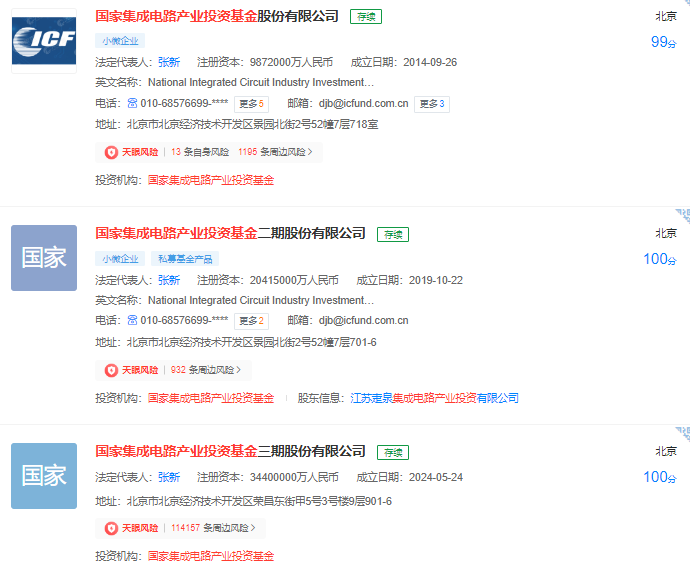This screenshot has width=690, height=574.
Task: Open the 国家 logo of the 三期 company
Action: click(x=44, y=476)
